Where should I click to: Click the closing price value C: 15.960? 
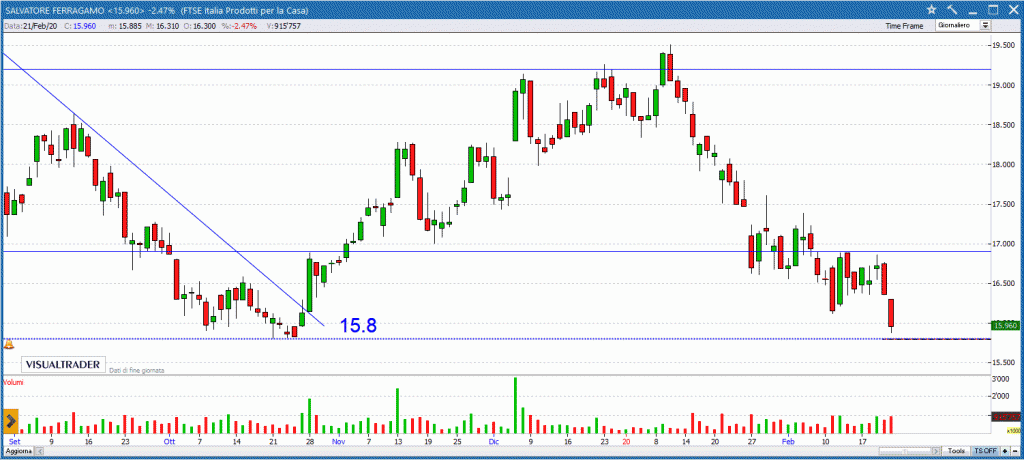[x=82, y=25]
